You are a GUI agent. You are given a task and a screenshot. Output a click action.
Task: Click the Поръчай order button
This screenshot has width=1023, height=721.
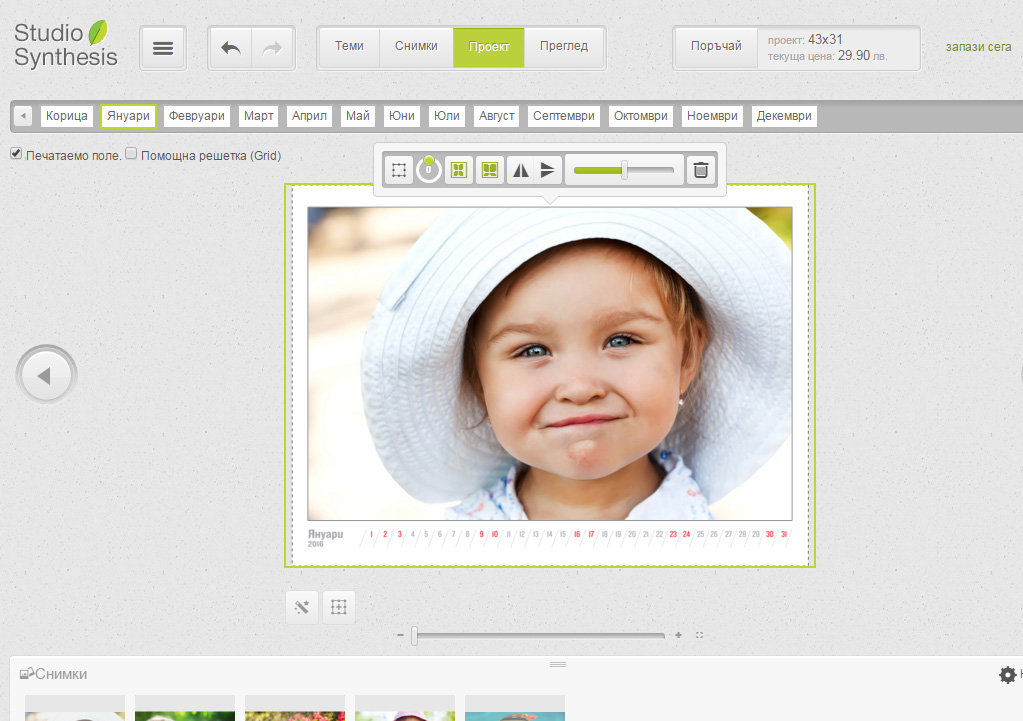pyautogui.click(x=716, y=46)
